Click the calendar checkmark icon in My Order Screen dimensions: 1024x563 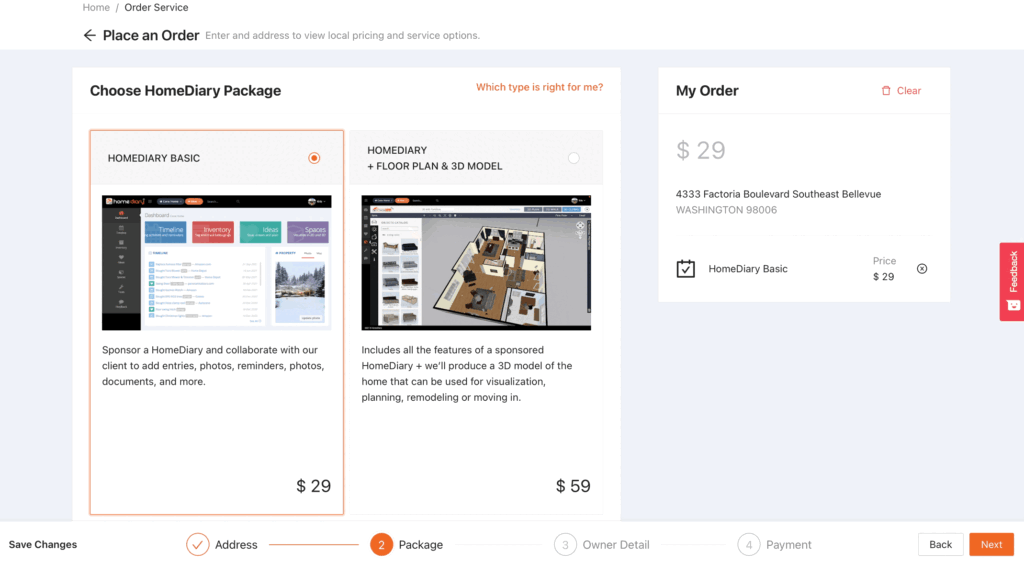point(686,269)
